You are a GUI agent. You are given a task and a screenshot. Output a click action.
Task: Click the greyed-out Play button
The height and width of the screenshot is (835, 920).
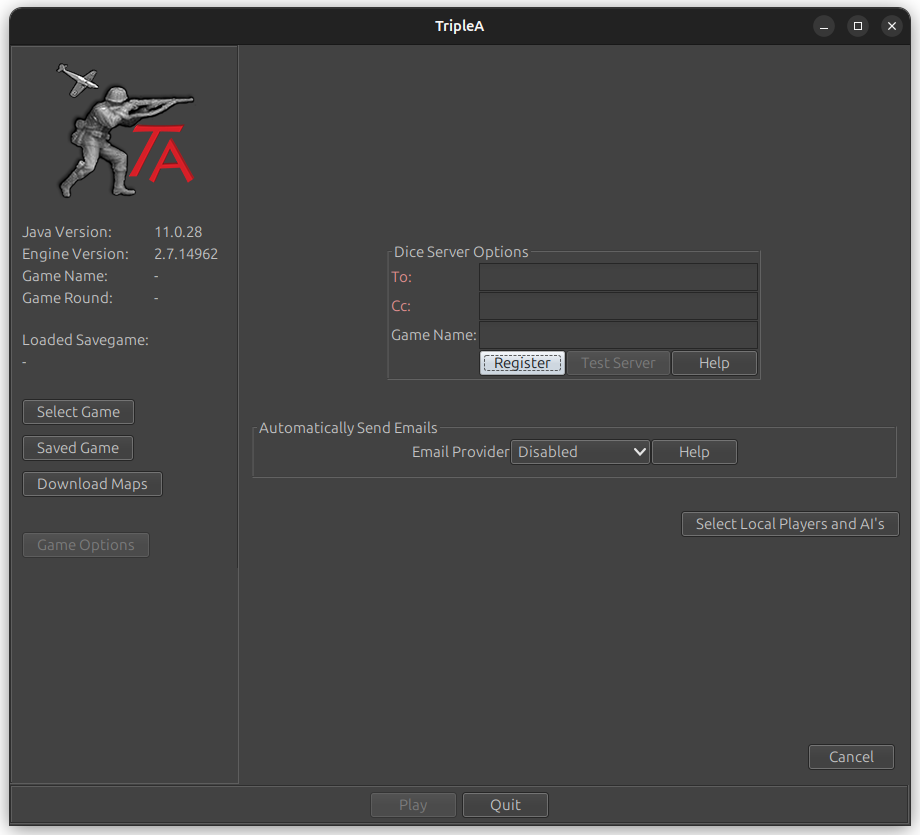pyautogui.click(x=413, y=804)
